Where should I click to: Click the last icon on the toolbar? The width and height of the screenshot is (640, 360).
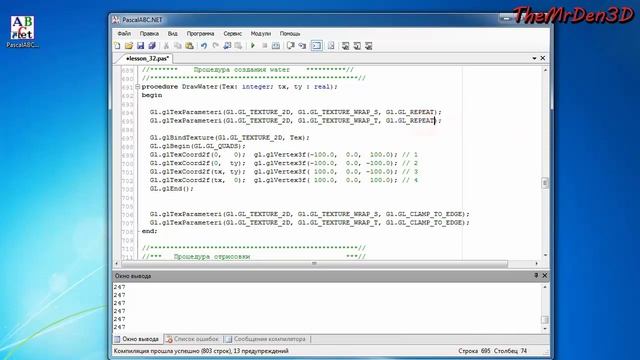369,46
